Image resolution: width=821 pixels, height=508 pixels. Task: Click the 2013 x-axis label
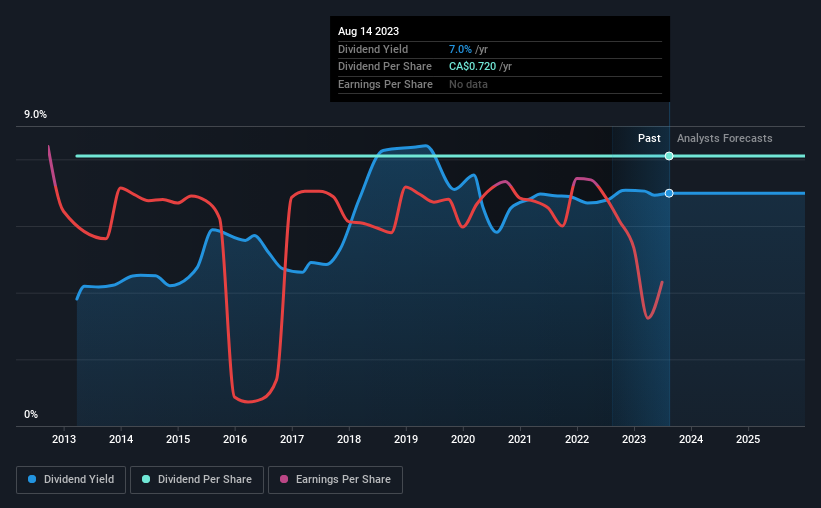tap(64, 439)
